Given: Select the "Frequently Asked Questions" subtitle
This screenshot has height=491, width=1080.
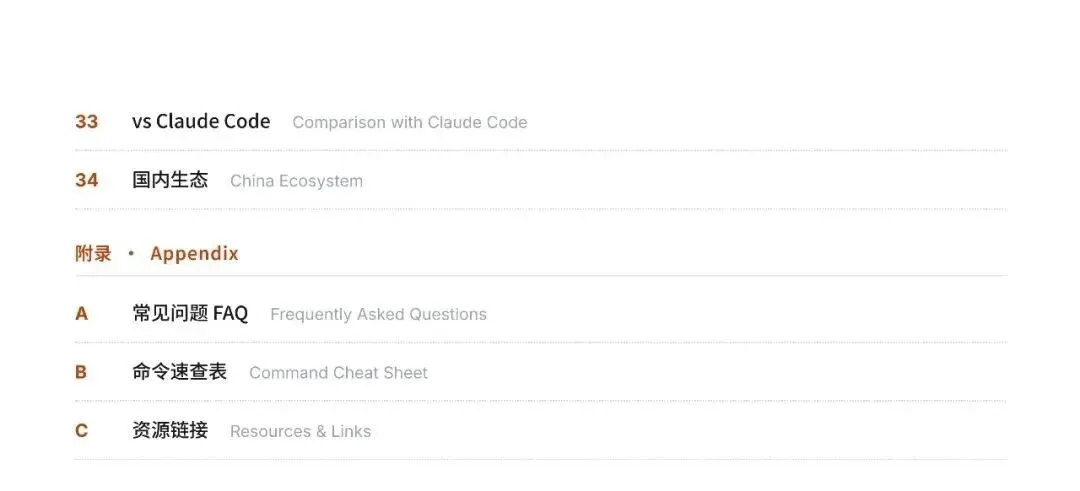Looking at the screenshot, I should coord(378,315).
